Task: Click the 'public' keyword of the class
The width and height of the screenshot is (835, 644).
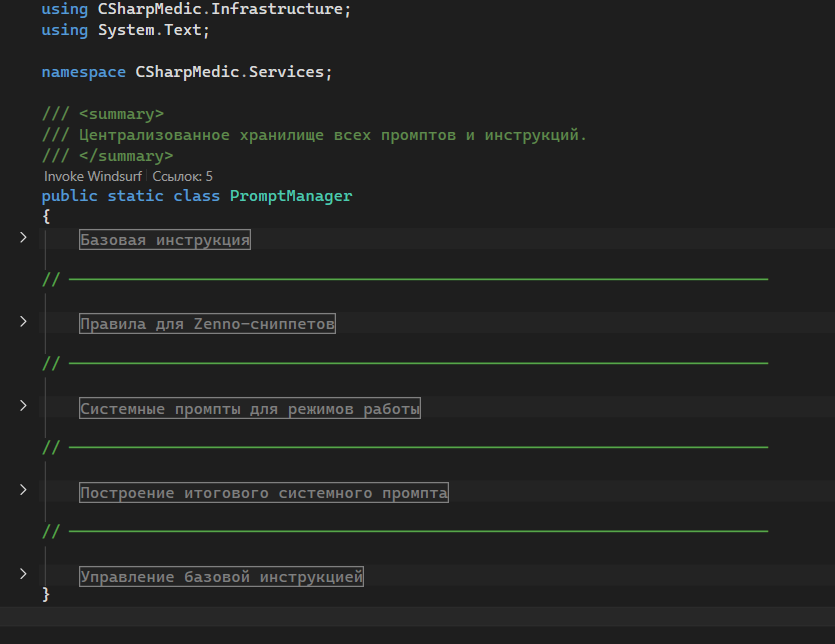Action: coord(69,196)
